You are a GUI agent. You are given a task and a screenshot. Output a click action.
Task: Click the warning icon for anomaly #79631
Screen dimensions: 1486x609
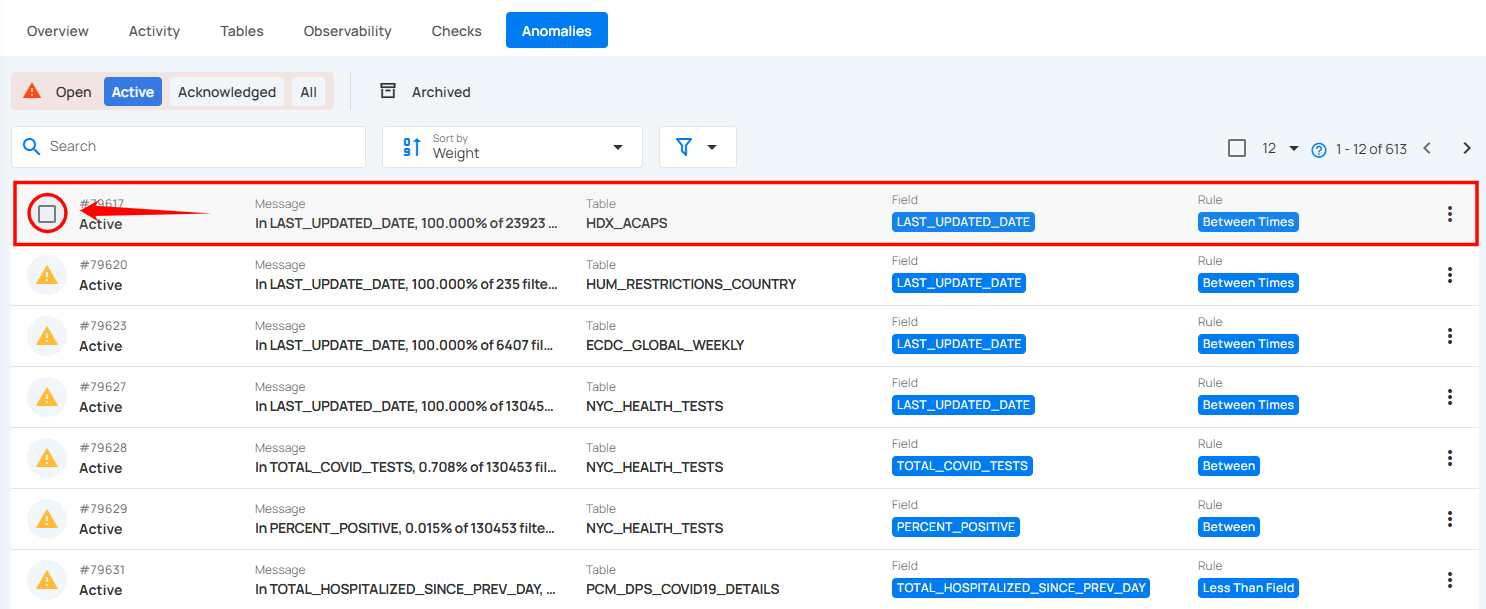click(x=46, y=580)
